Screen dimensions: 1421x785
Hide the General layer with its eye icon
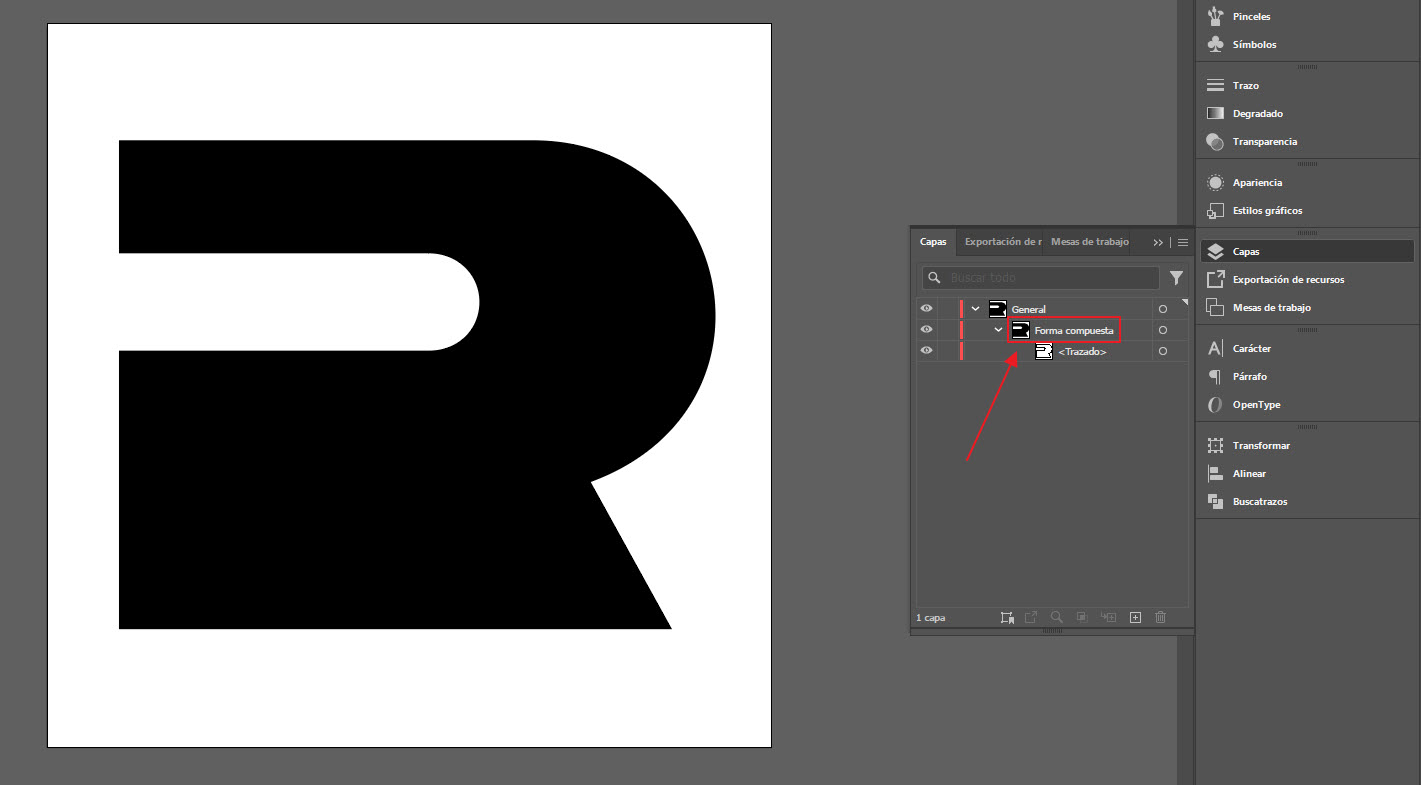[927, 309]
